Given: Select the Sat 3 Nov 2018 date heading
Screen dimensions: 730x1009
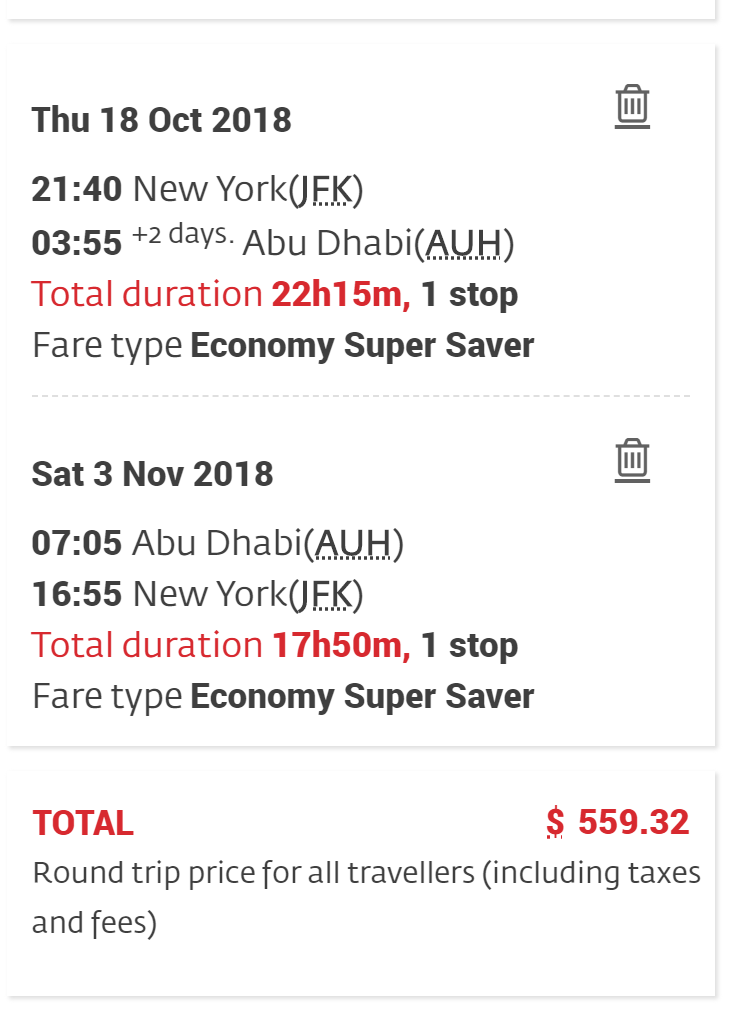Looking at the screenshot, I should (x=153, y=473).
